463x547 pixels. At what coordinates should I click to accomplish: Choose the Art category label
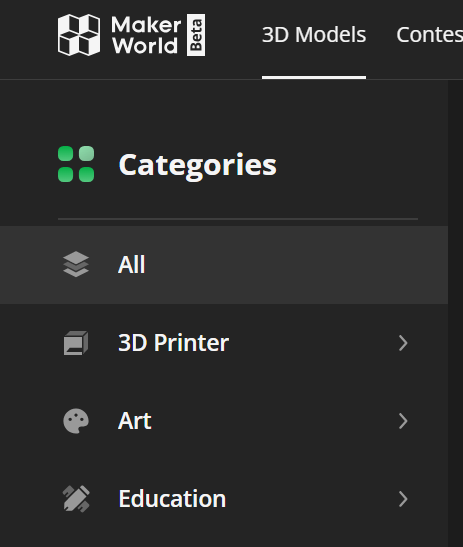135,421
